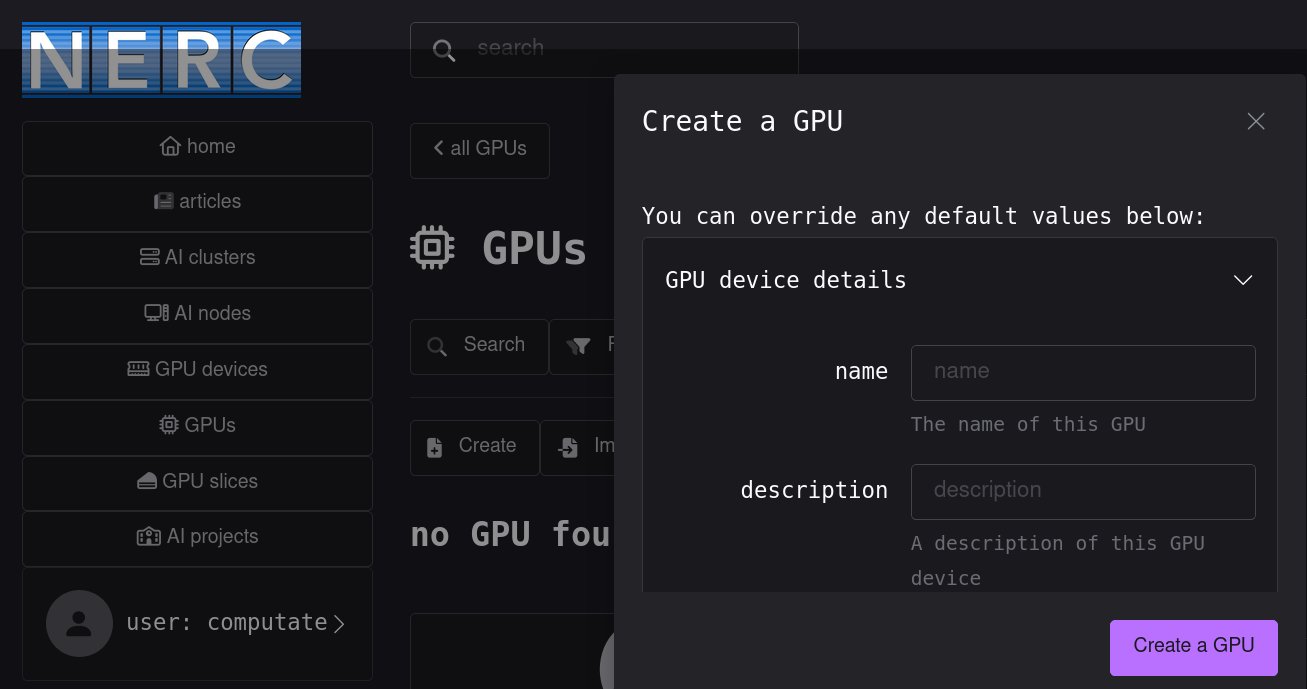Open the AI projects page
The width and height of the screenshot is (1307, 689).
coord(197,536)
